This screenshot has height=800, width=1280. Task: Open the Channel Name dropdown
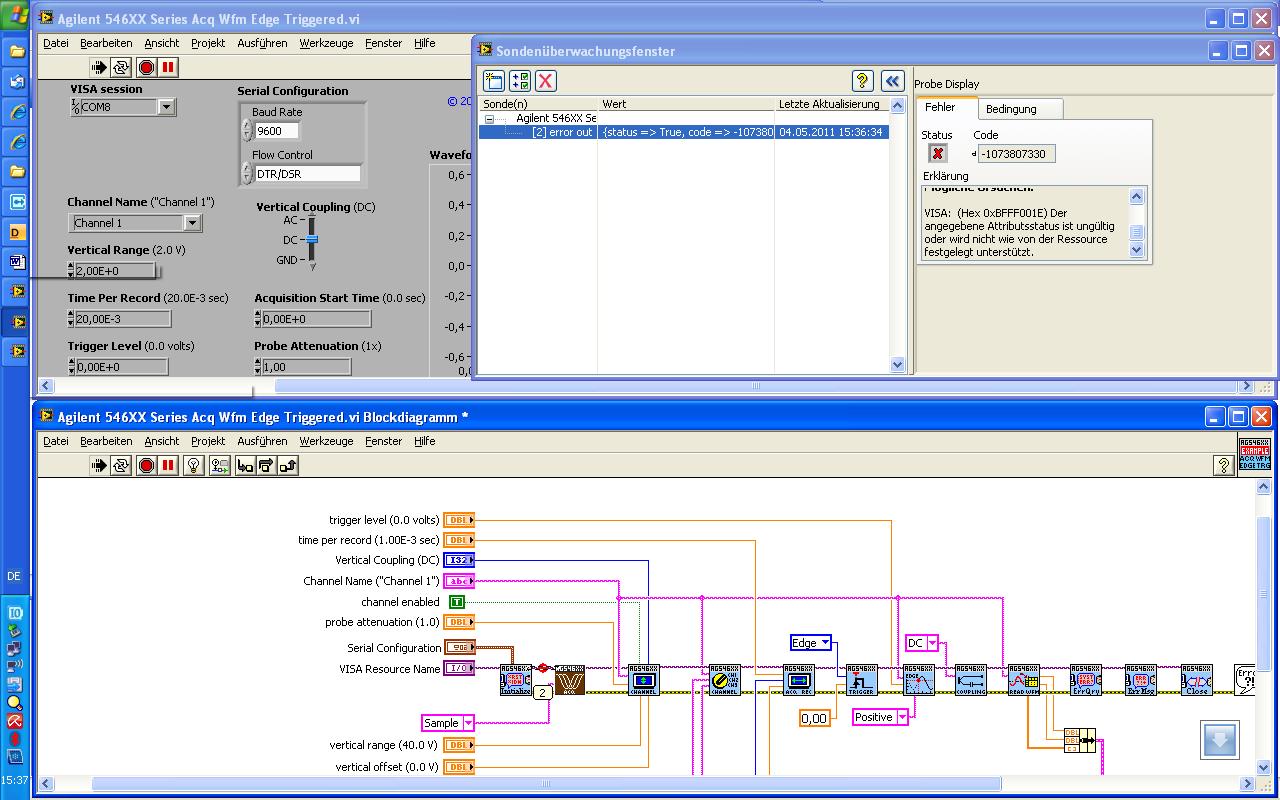[192, 223]
